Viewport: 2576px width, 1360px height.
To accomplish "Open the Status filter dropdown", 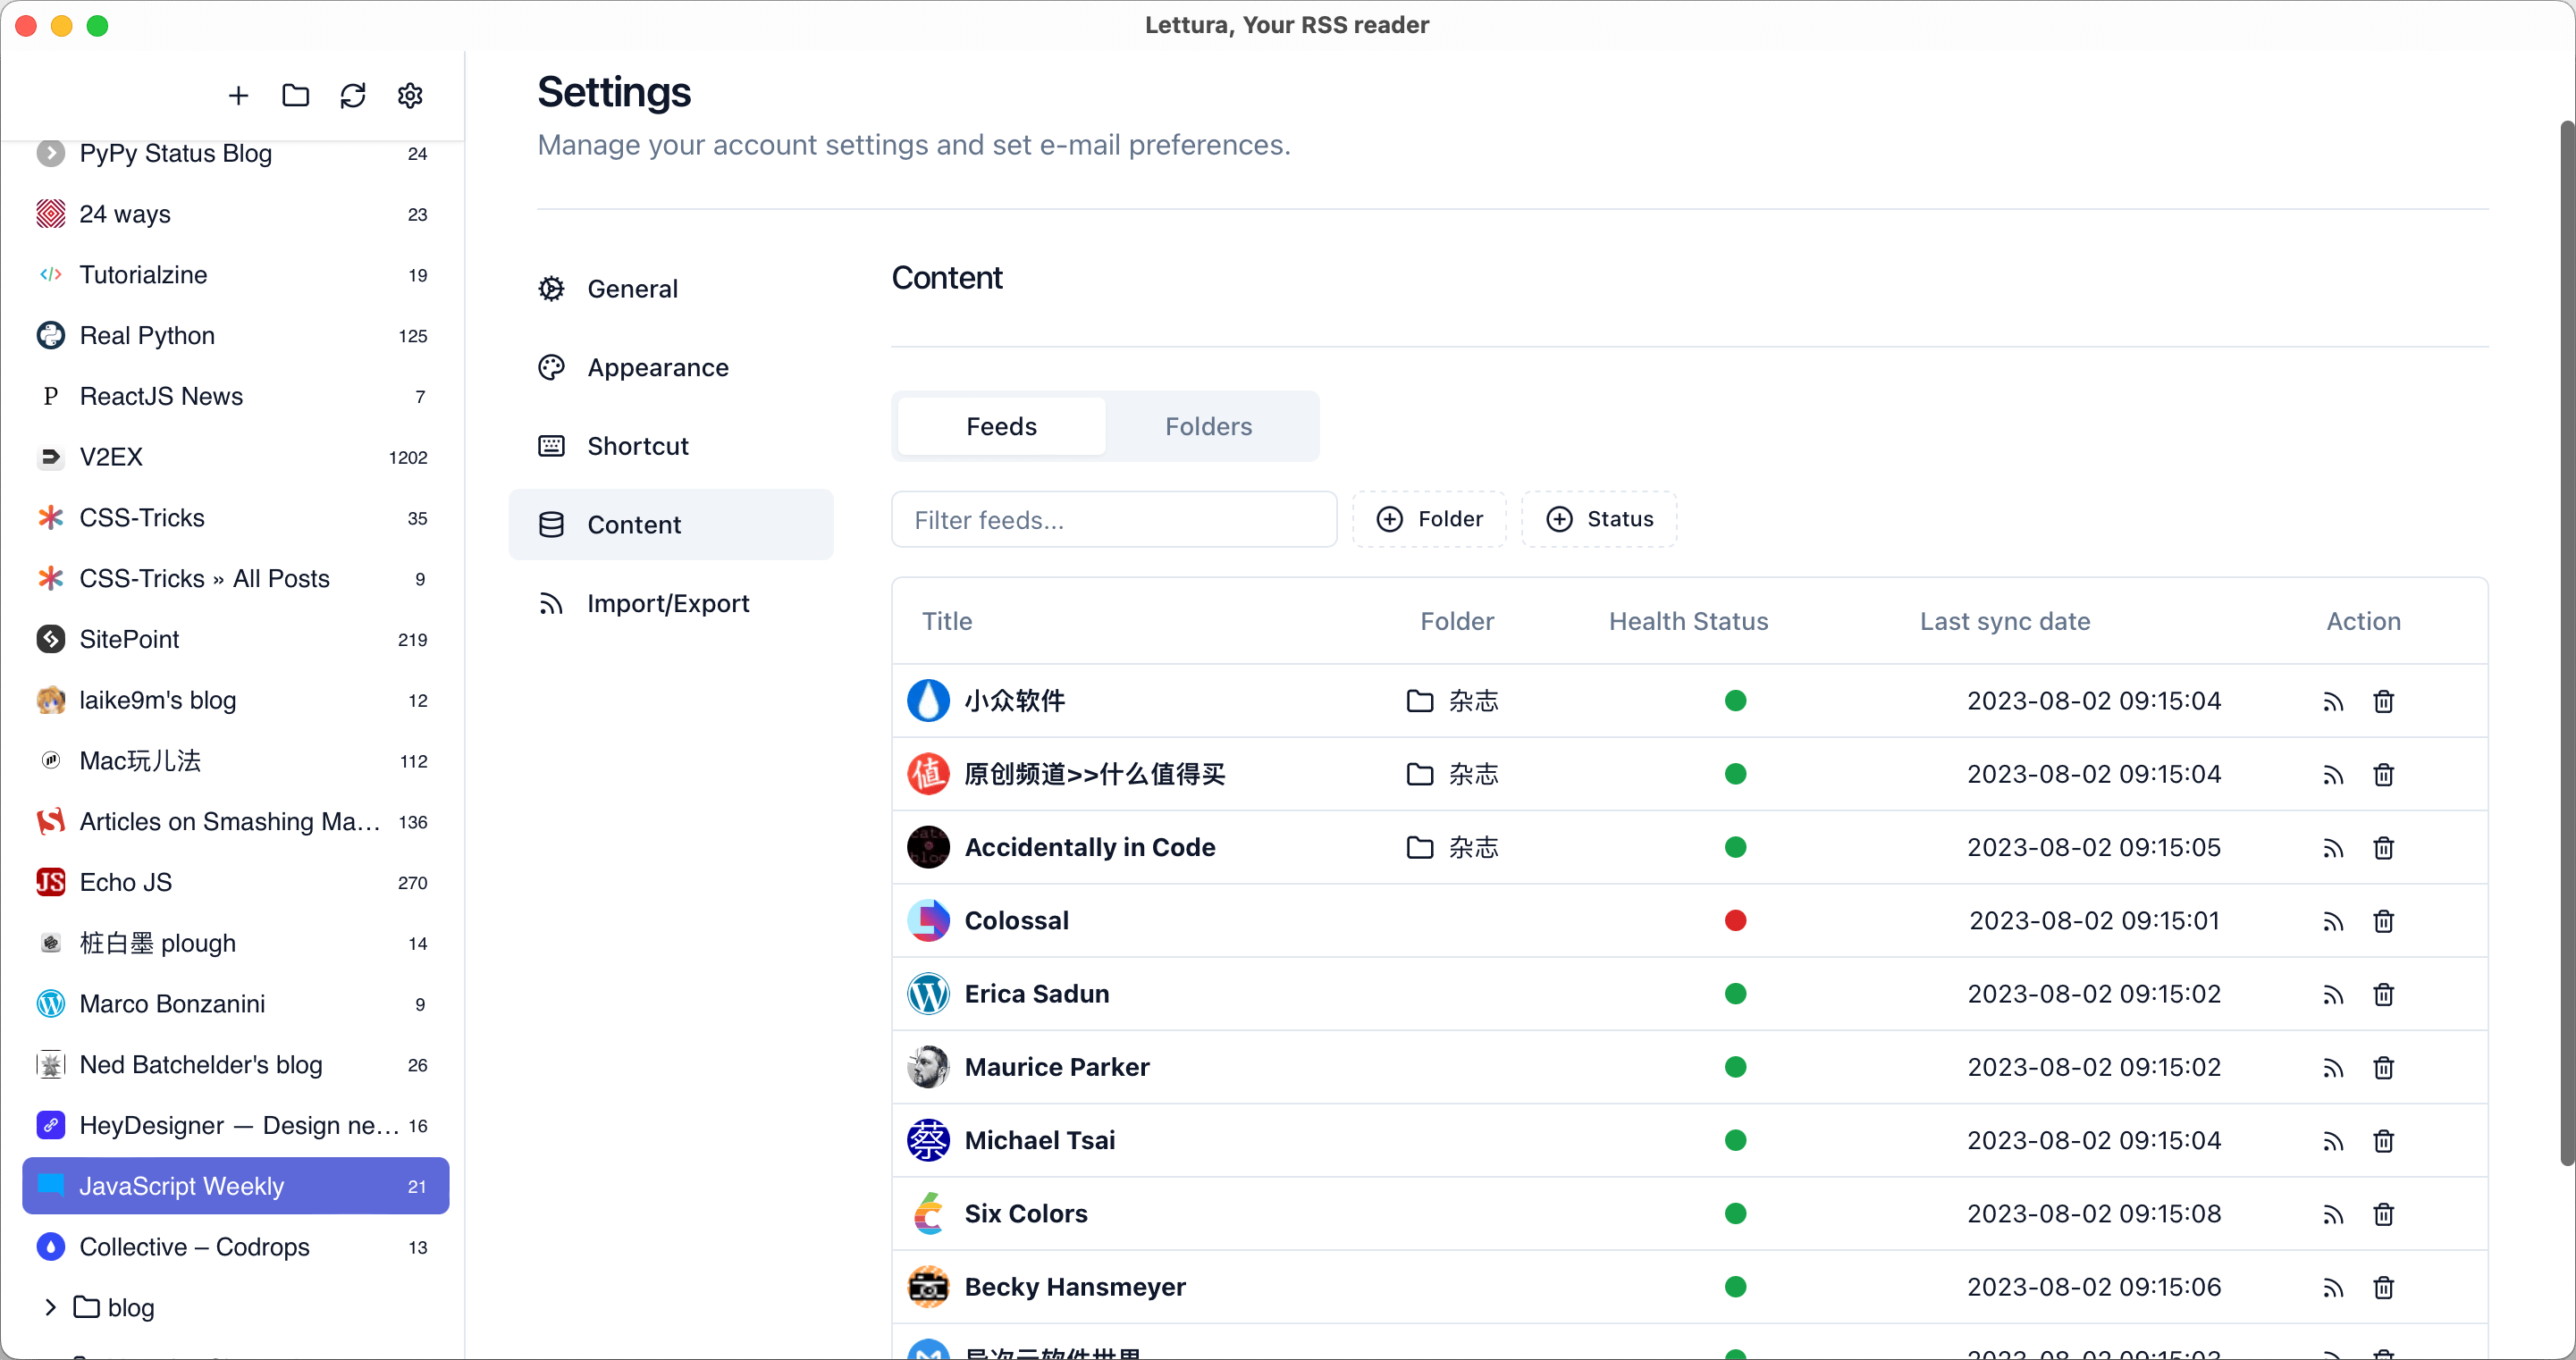I will pyautogui.click(x=1599, y=519).
